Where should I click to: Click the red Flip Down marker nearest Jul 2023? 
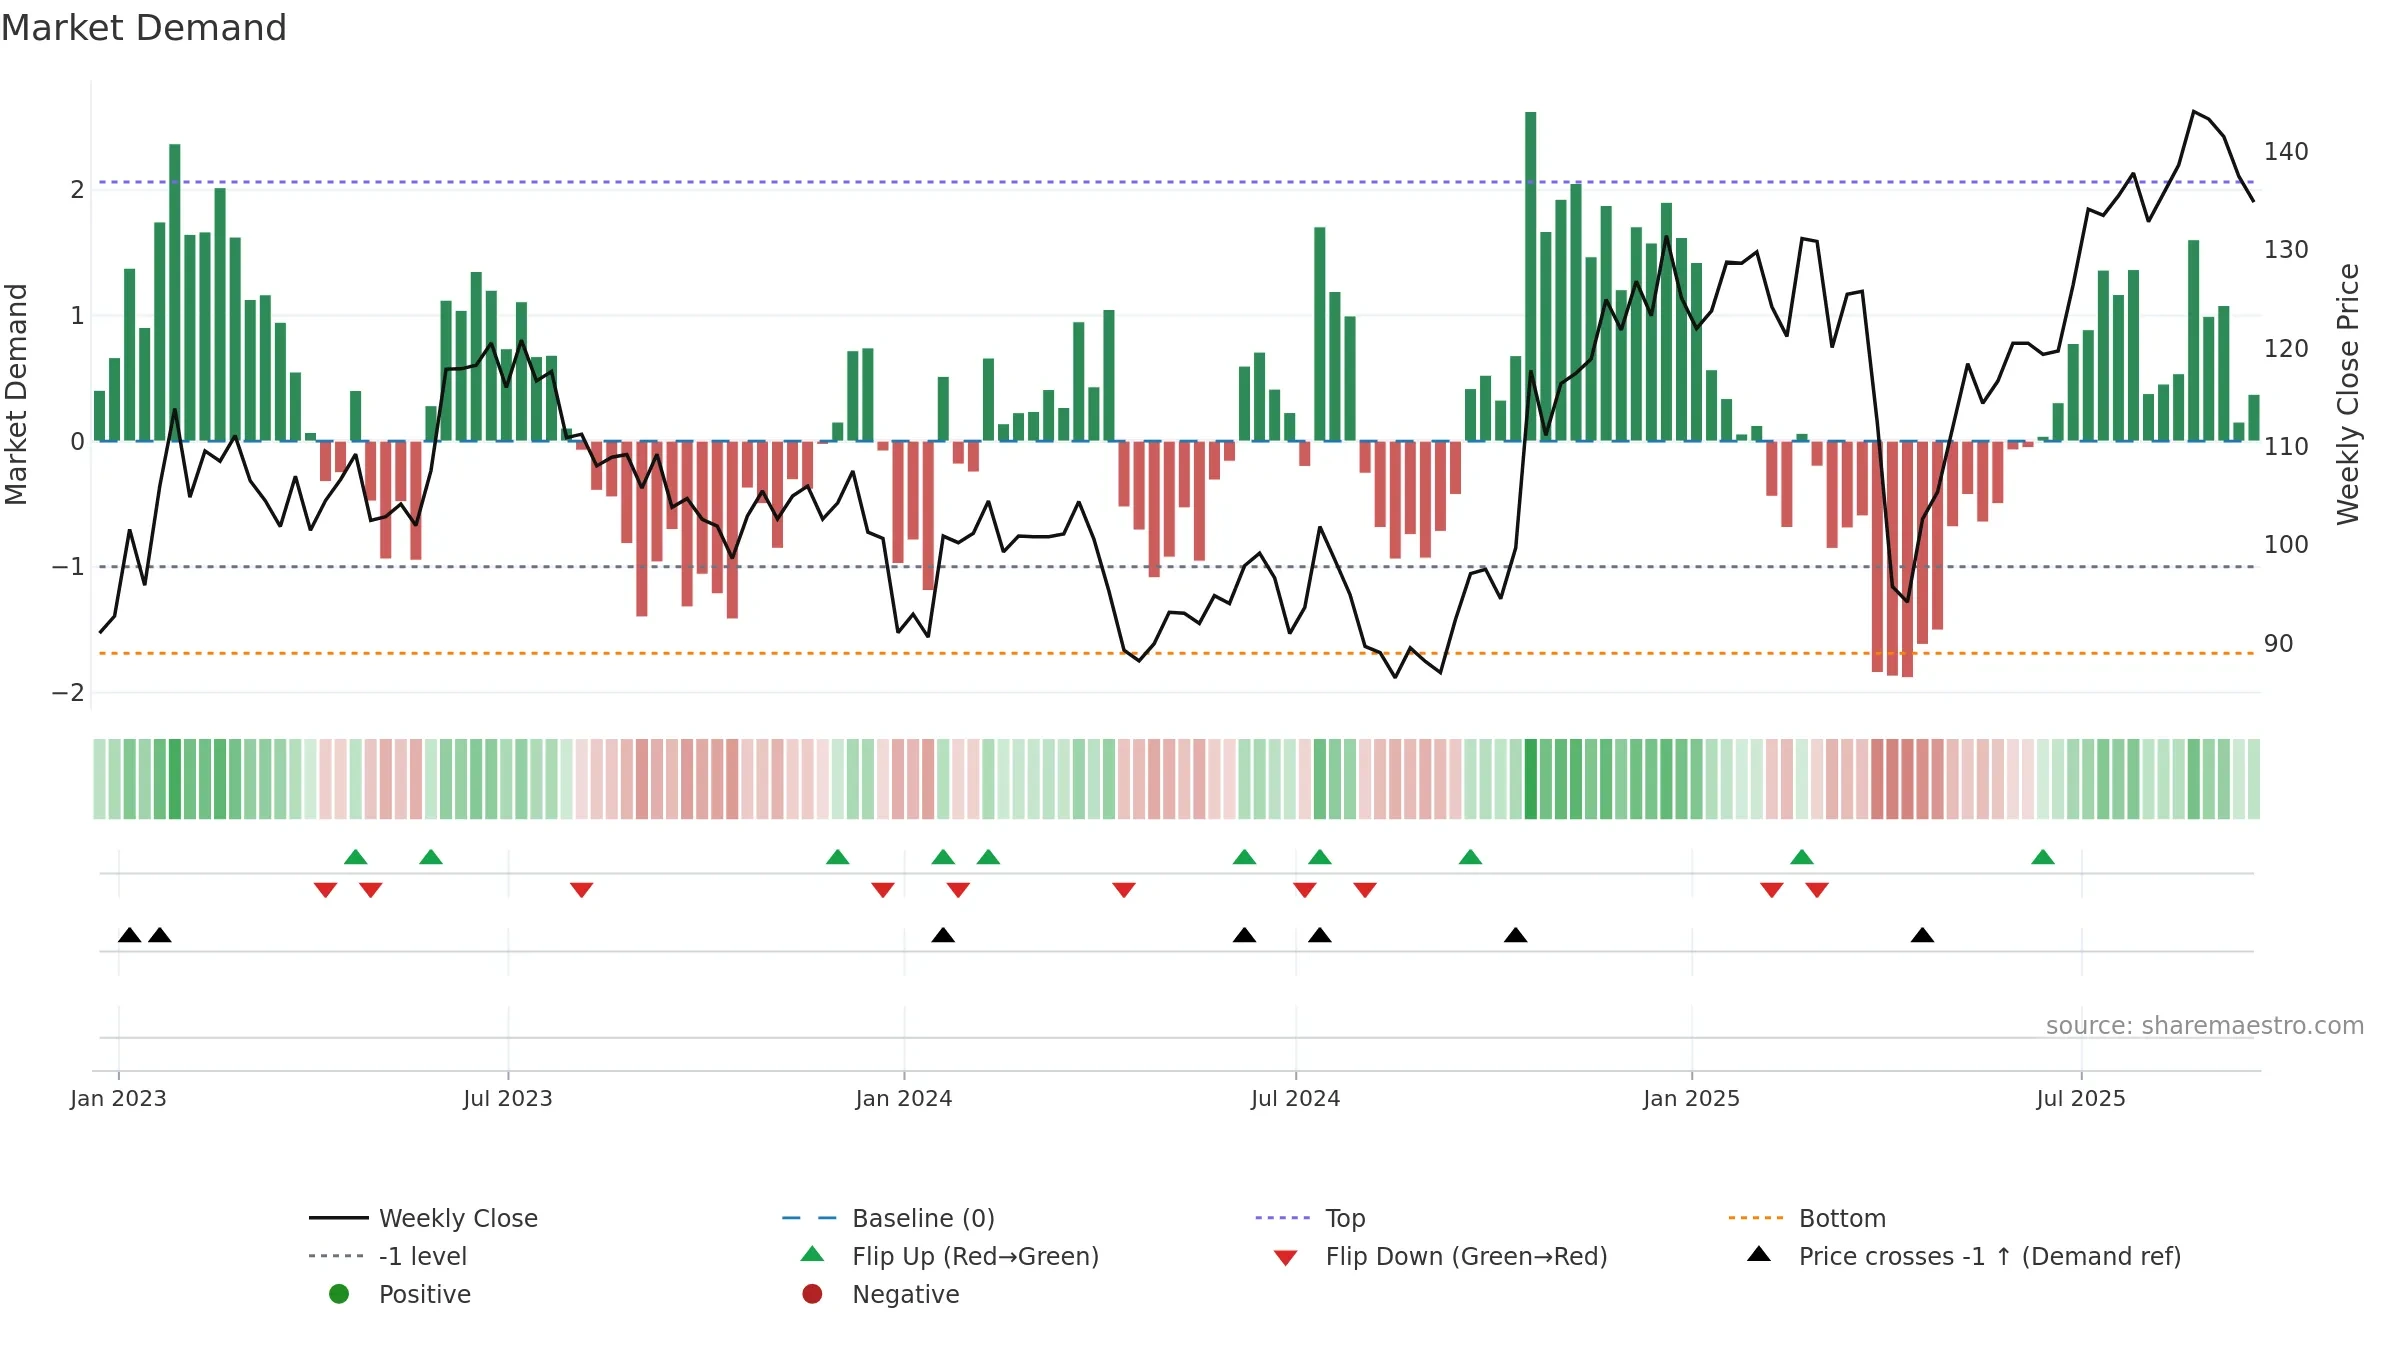(582, 890)
